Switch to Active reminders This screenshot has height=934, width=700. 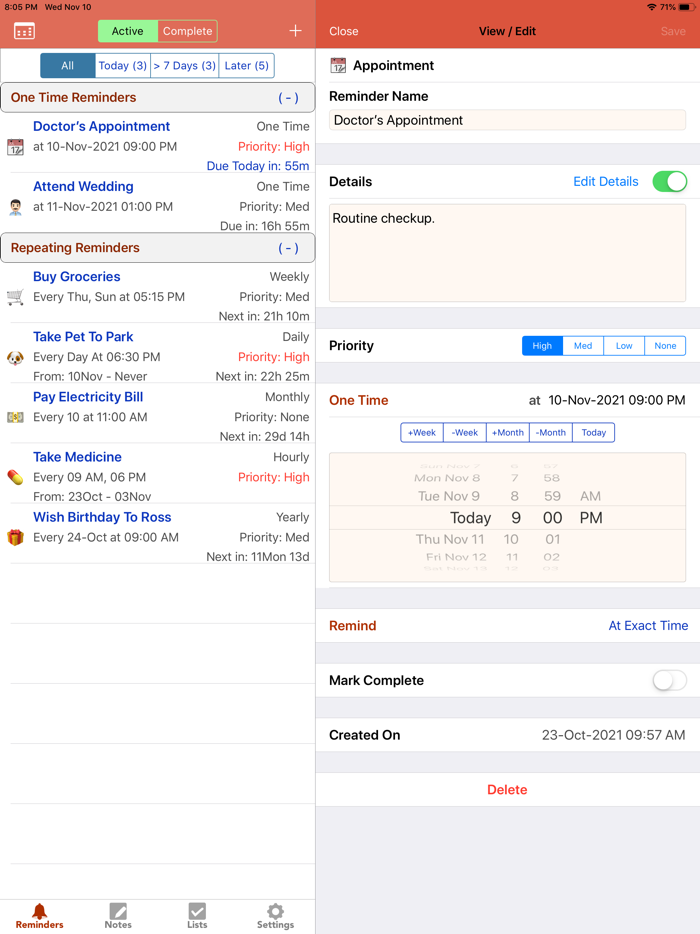point(127,31)
